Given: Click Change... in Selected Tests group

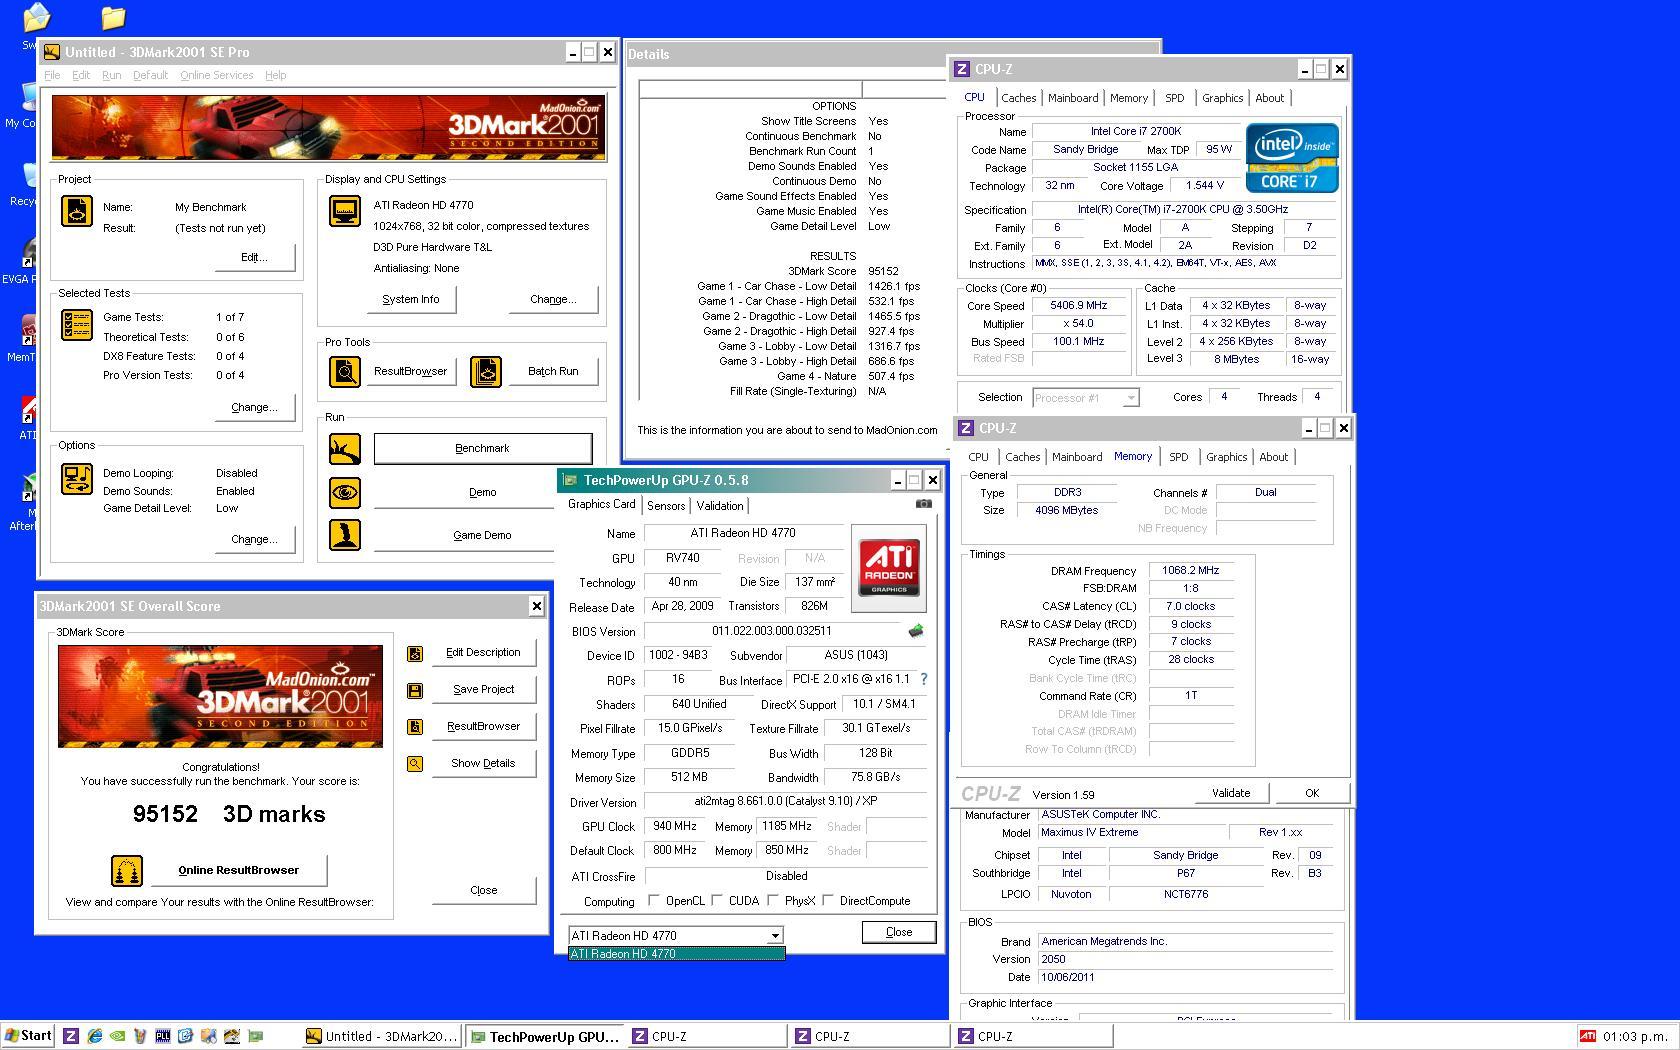Looking at the screenshot, I should point(254,407).
